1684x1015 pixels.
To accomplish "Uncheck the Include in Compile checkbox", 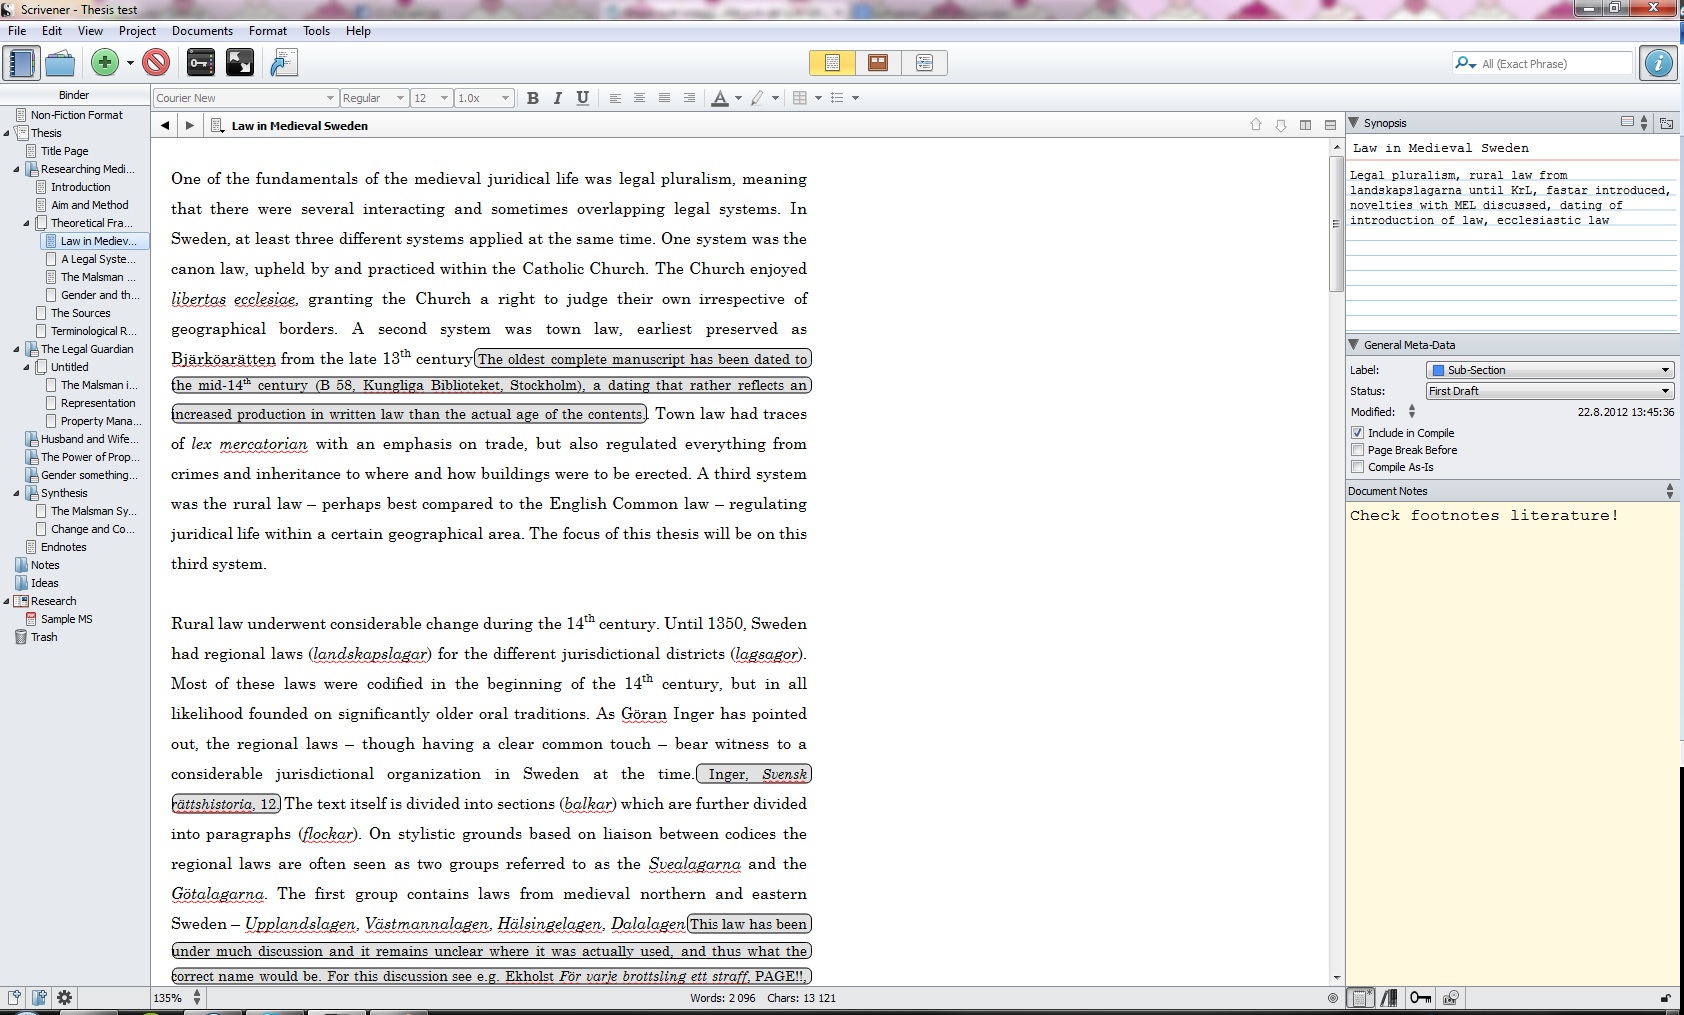I will 1357,433.
